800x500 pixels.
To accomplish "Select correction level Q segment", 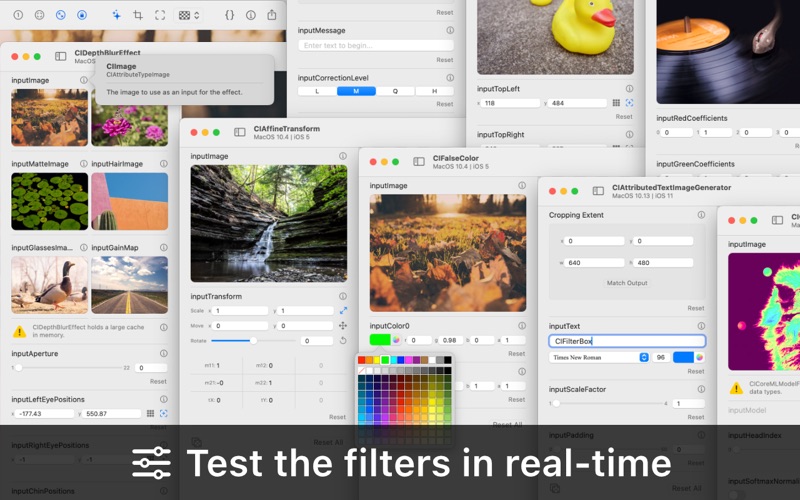I will pos(395,91).
